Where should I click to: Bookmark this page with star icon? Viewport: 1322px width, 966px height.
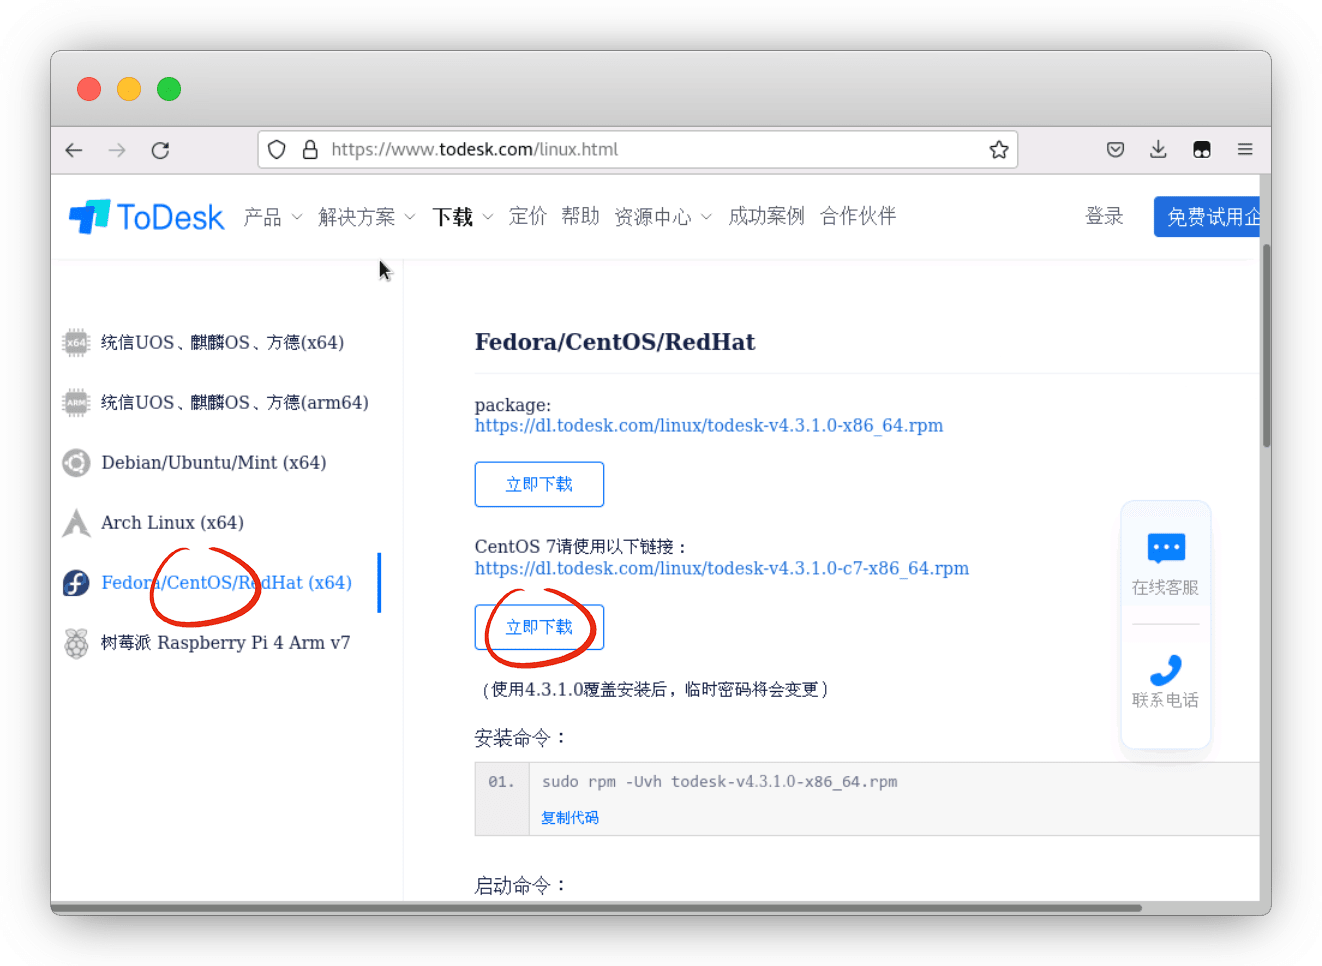[998, 150]
